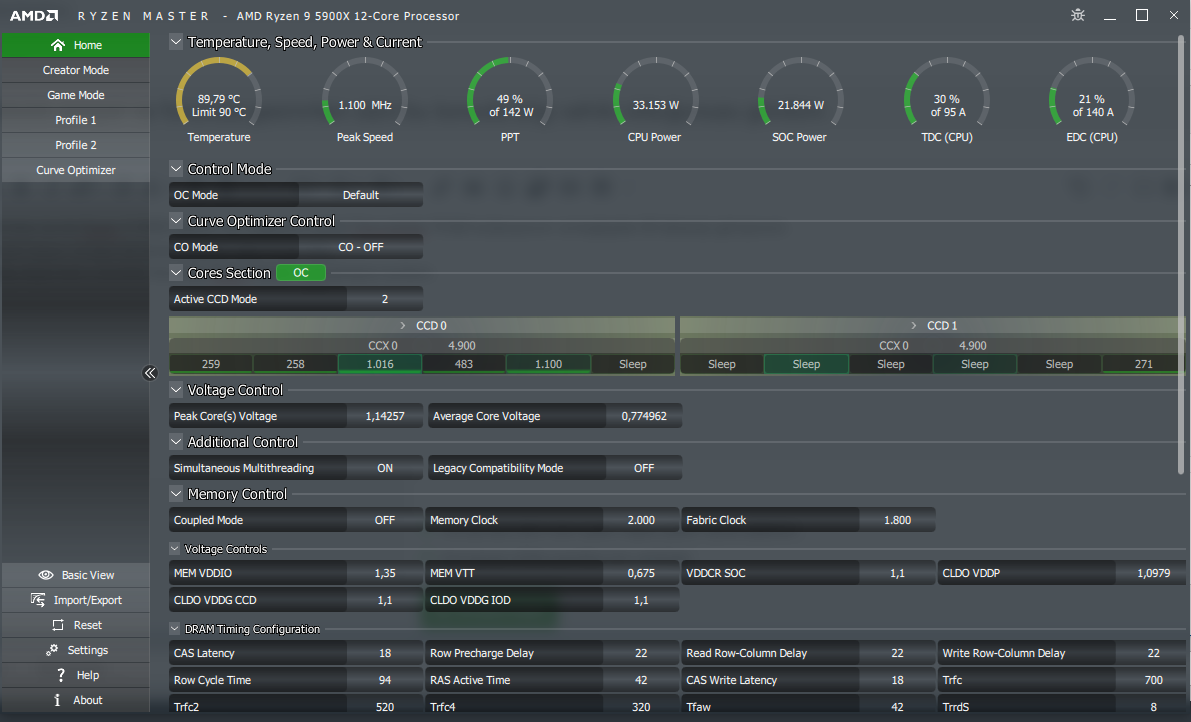Click core cell showing 1.016
This screenshot has width=1191, height=722.
click(380, 364)
